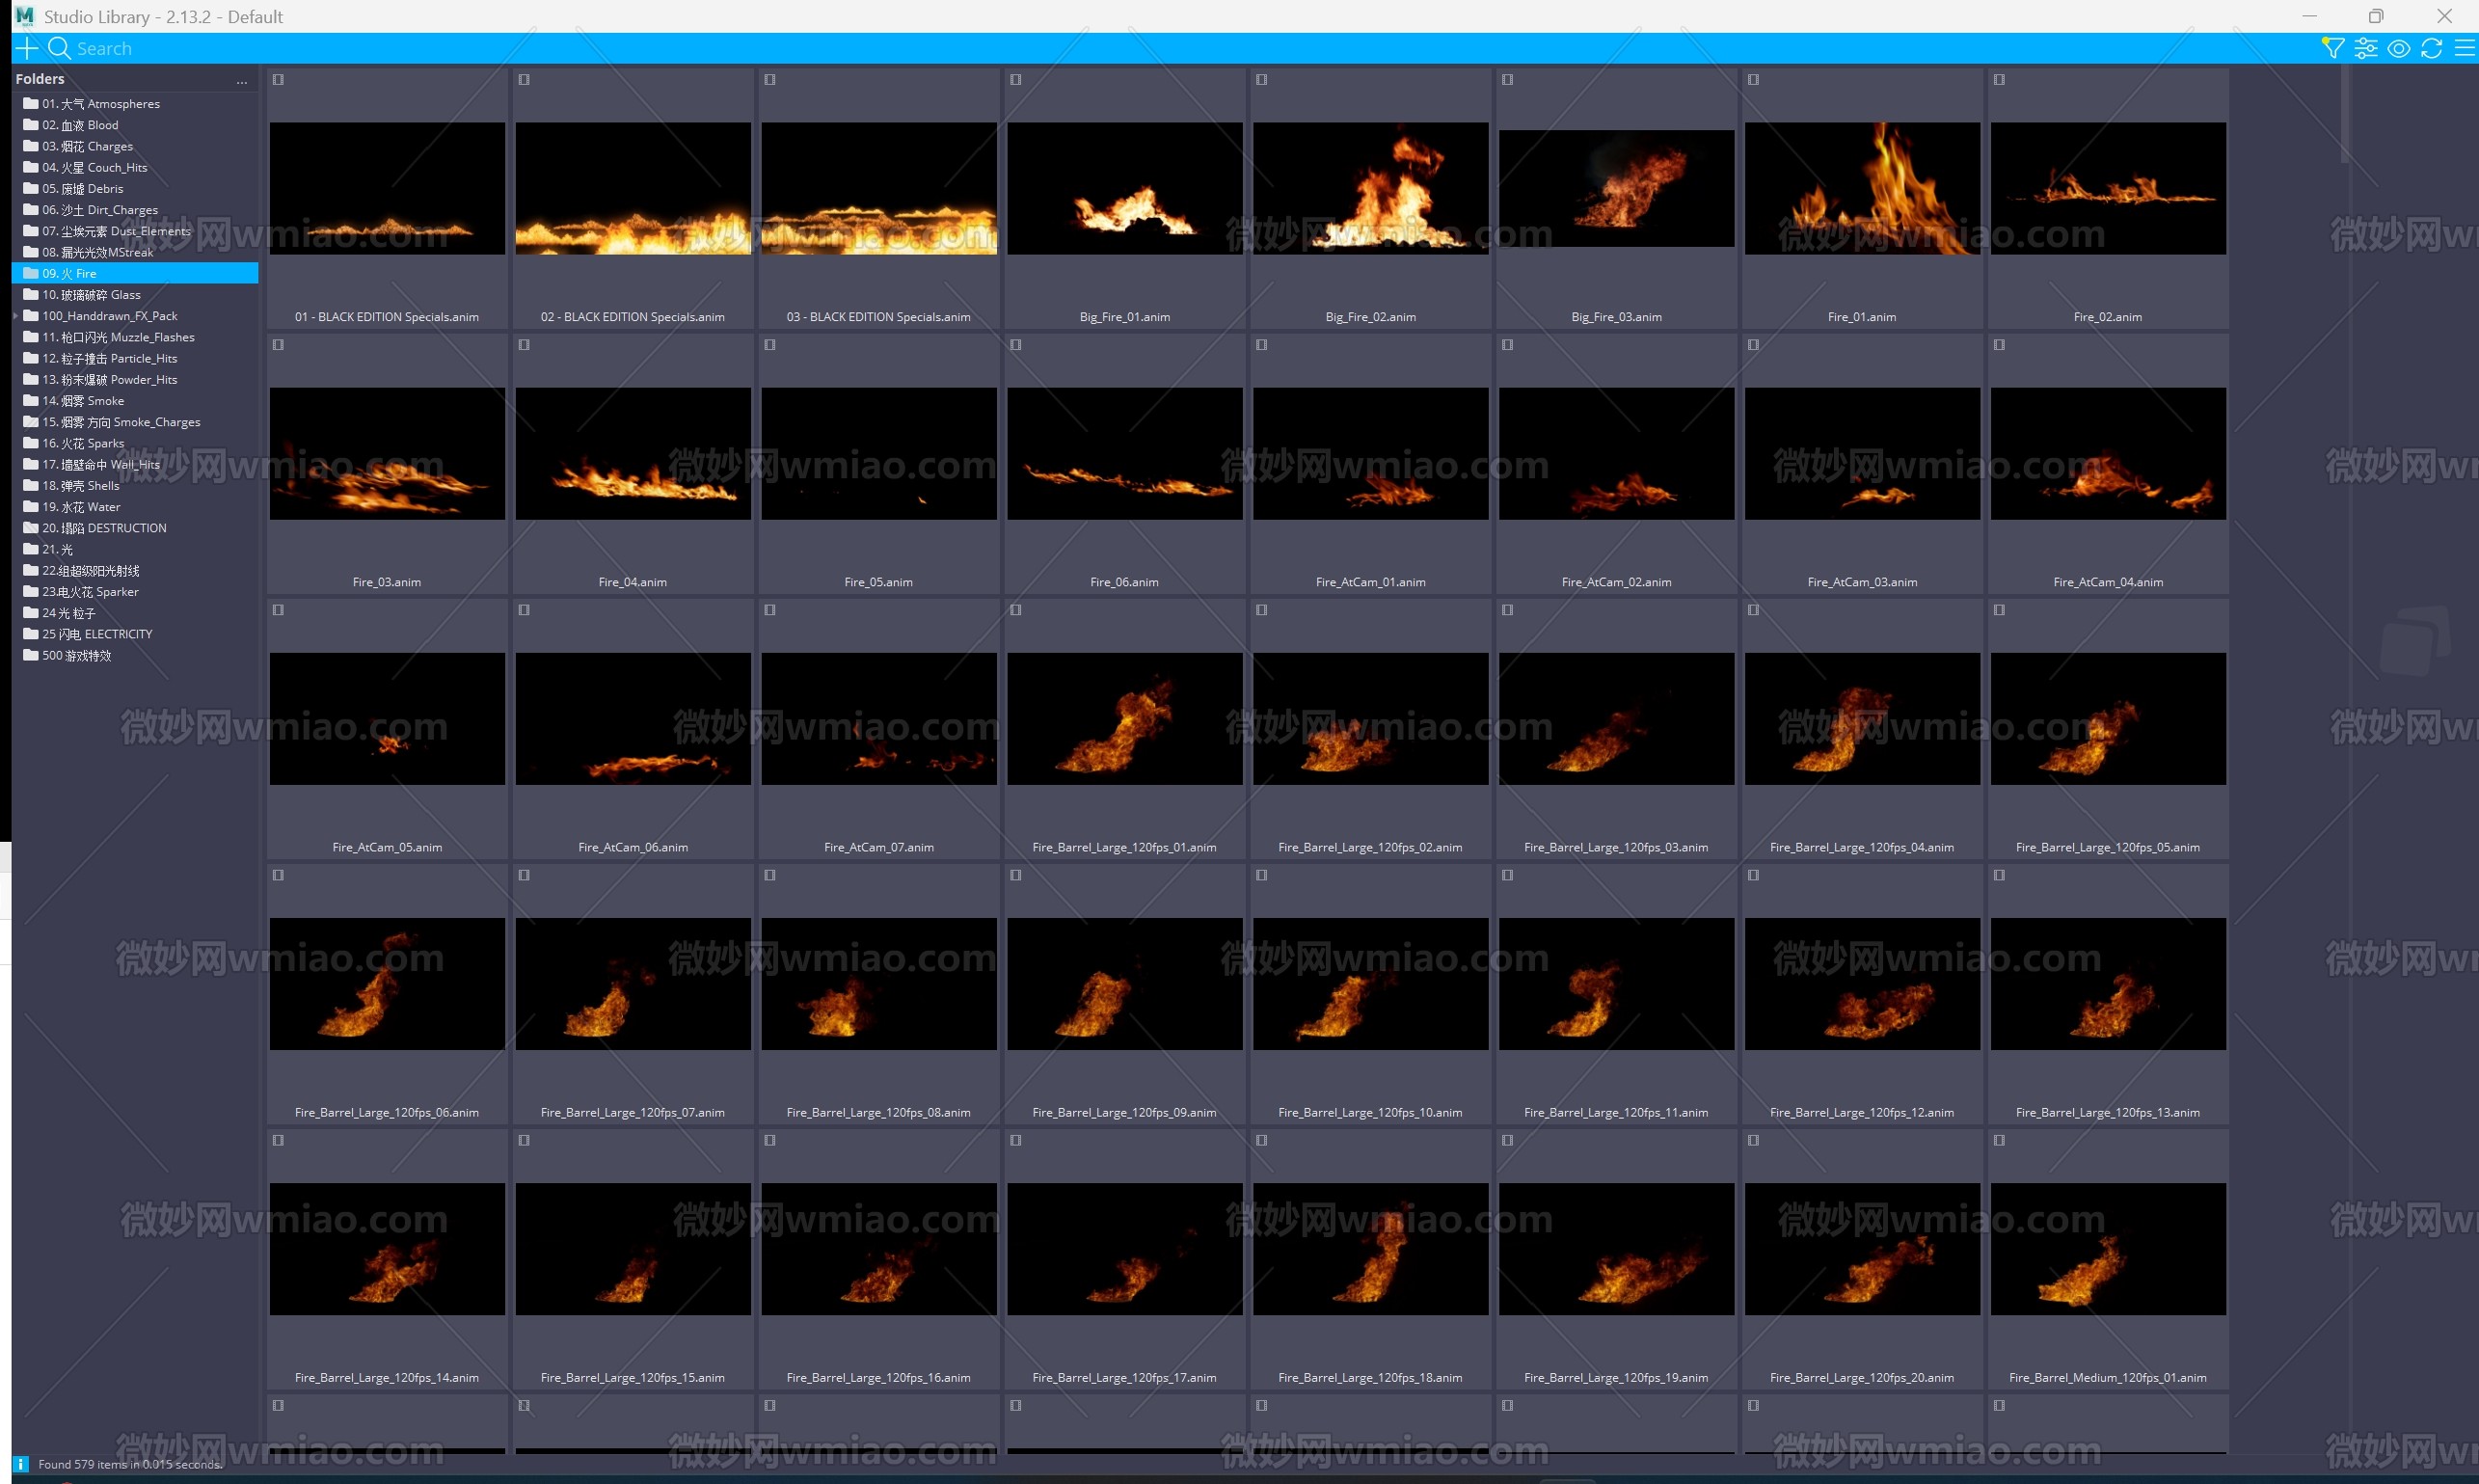Click the refresh sync icon
The image size is (2479, 1484).
pyautogui.click(x=2431, y=48)
